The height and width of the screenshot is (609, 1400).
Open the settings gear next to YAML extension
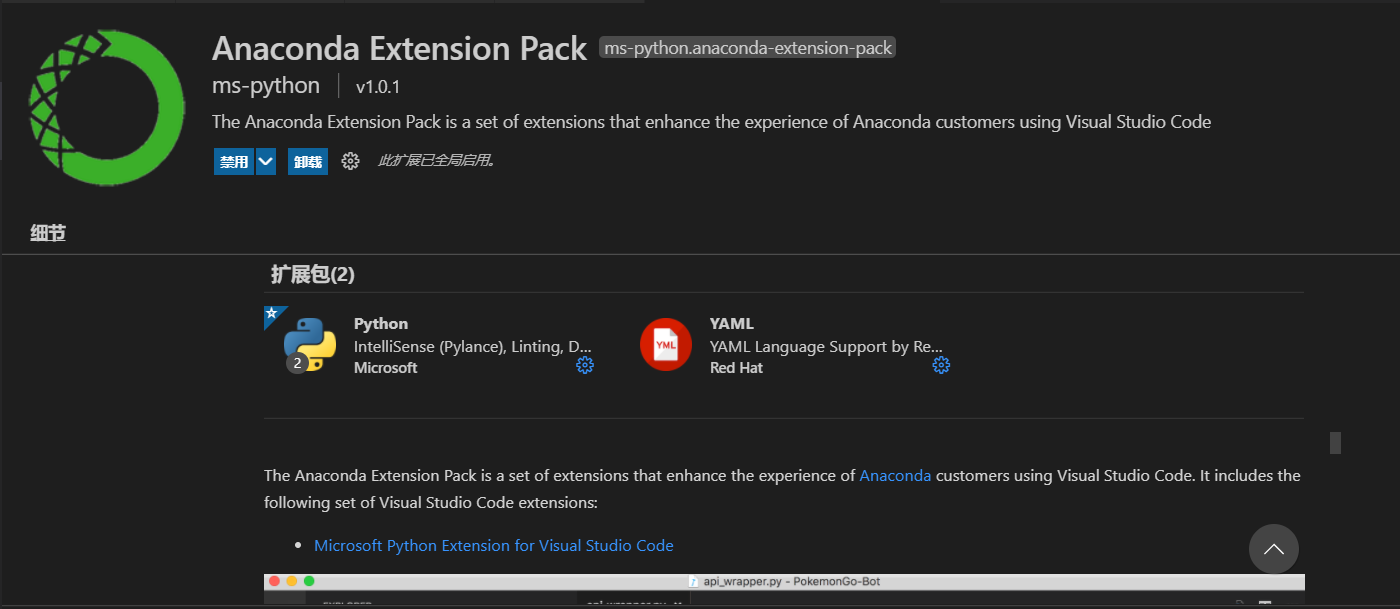tap(940, 365)
